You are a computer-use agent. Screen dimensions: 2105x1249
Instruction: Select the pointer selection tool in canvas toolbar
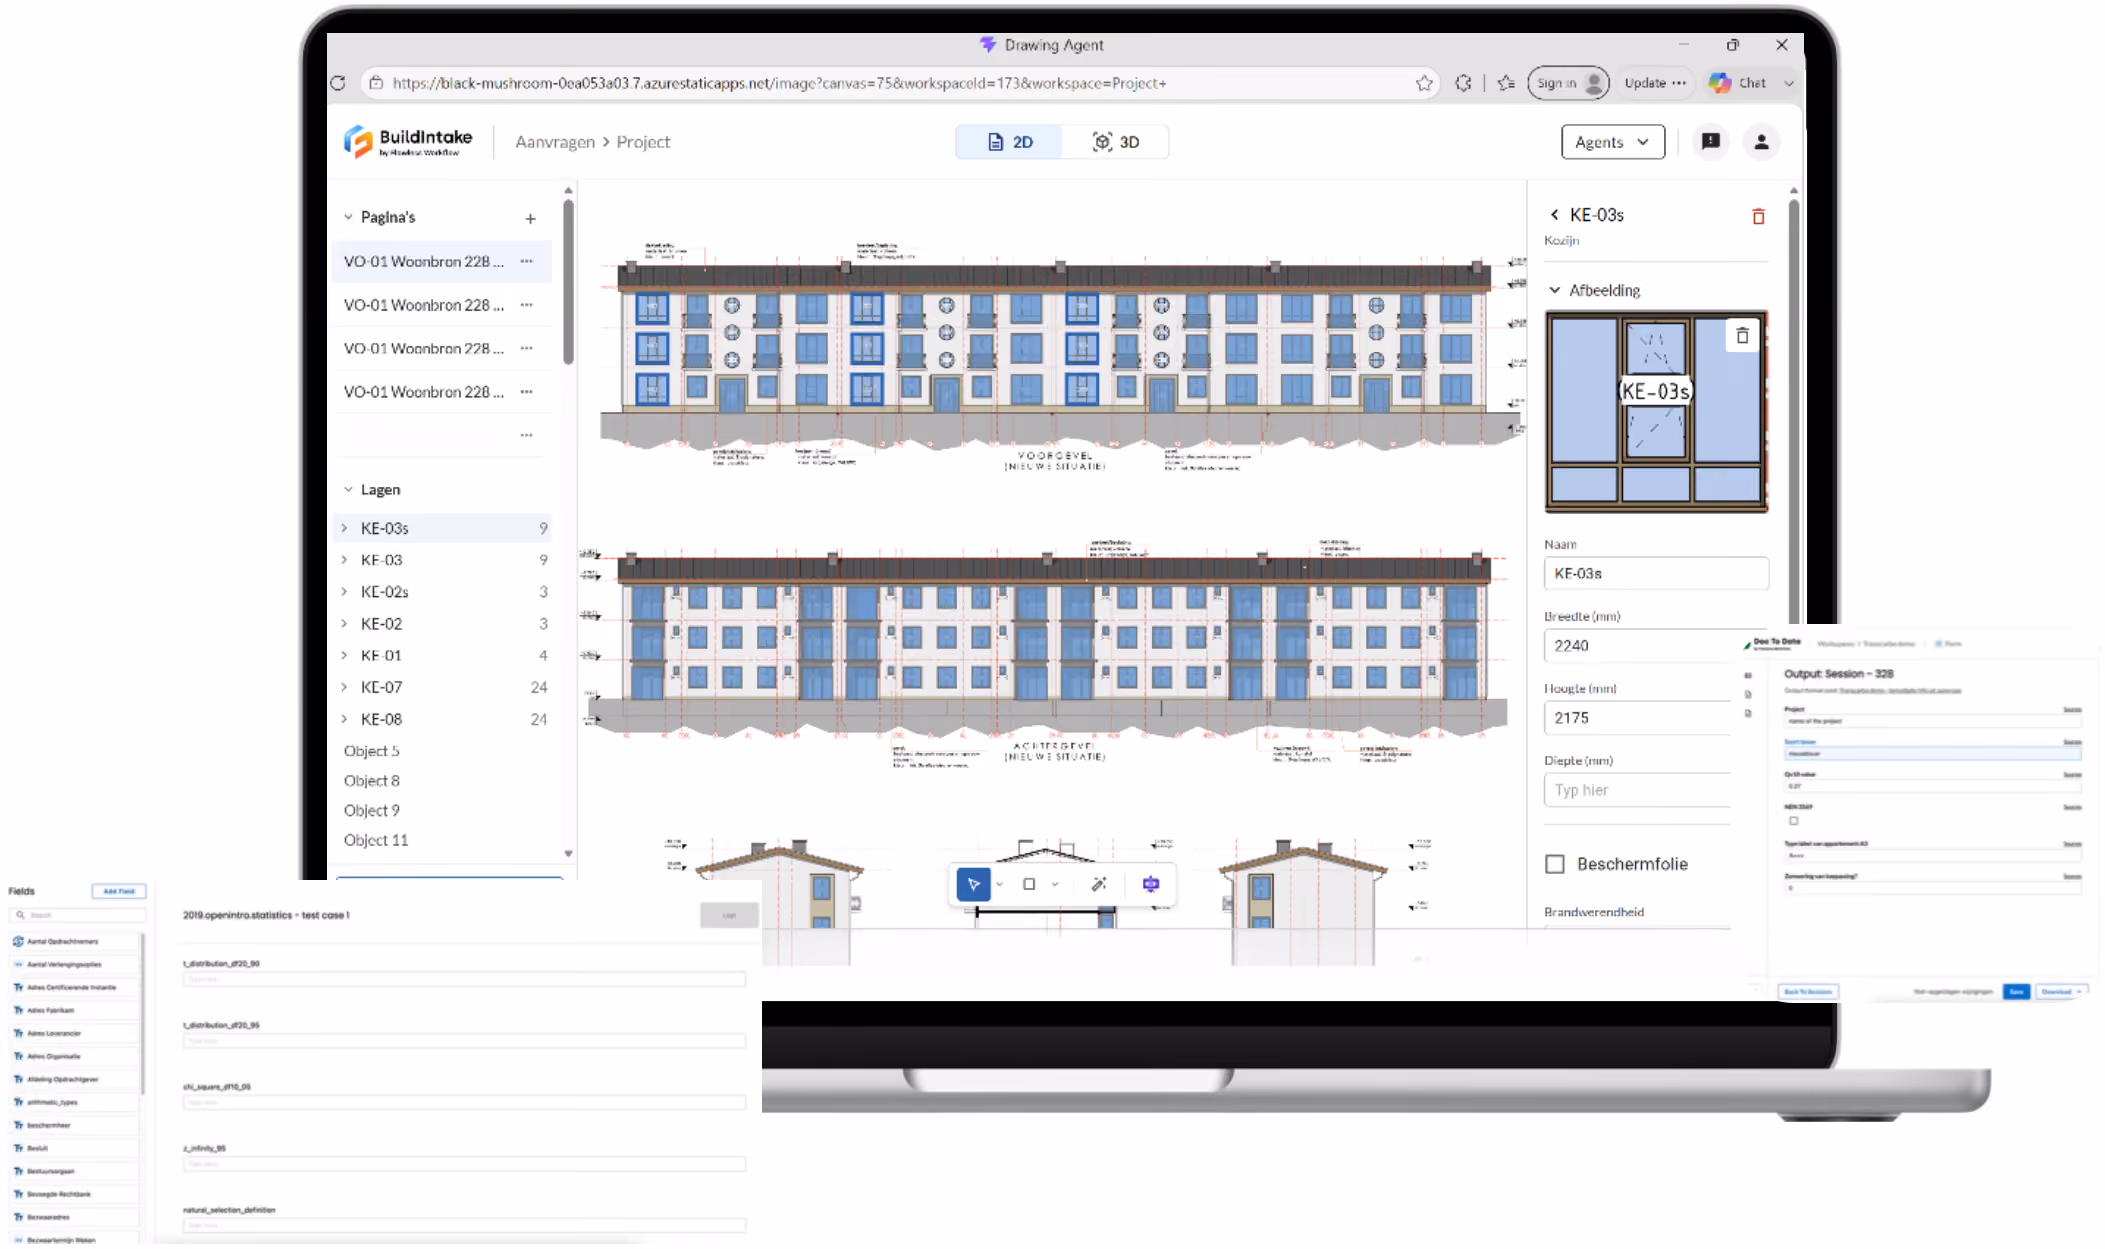click(x=973, y=884)
